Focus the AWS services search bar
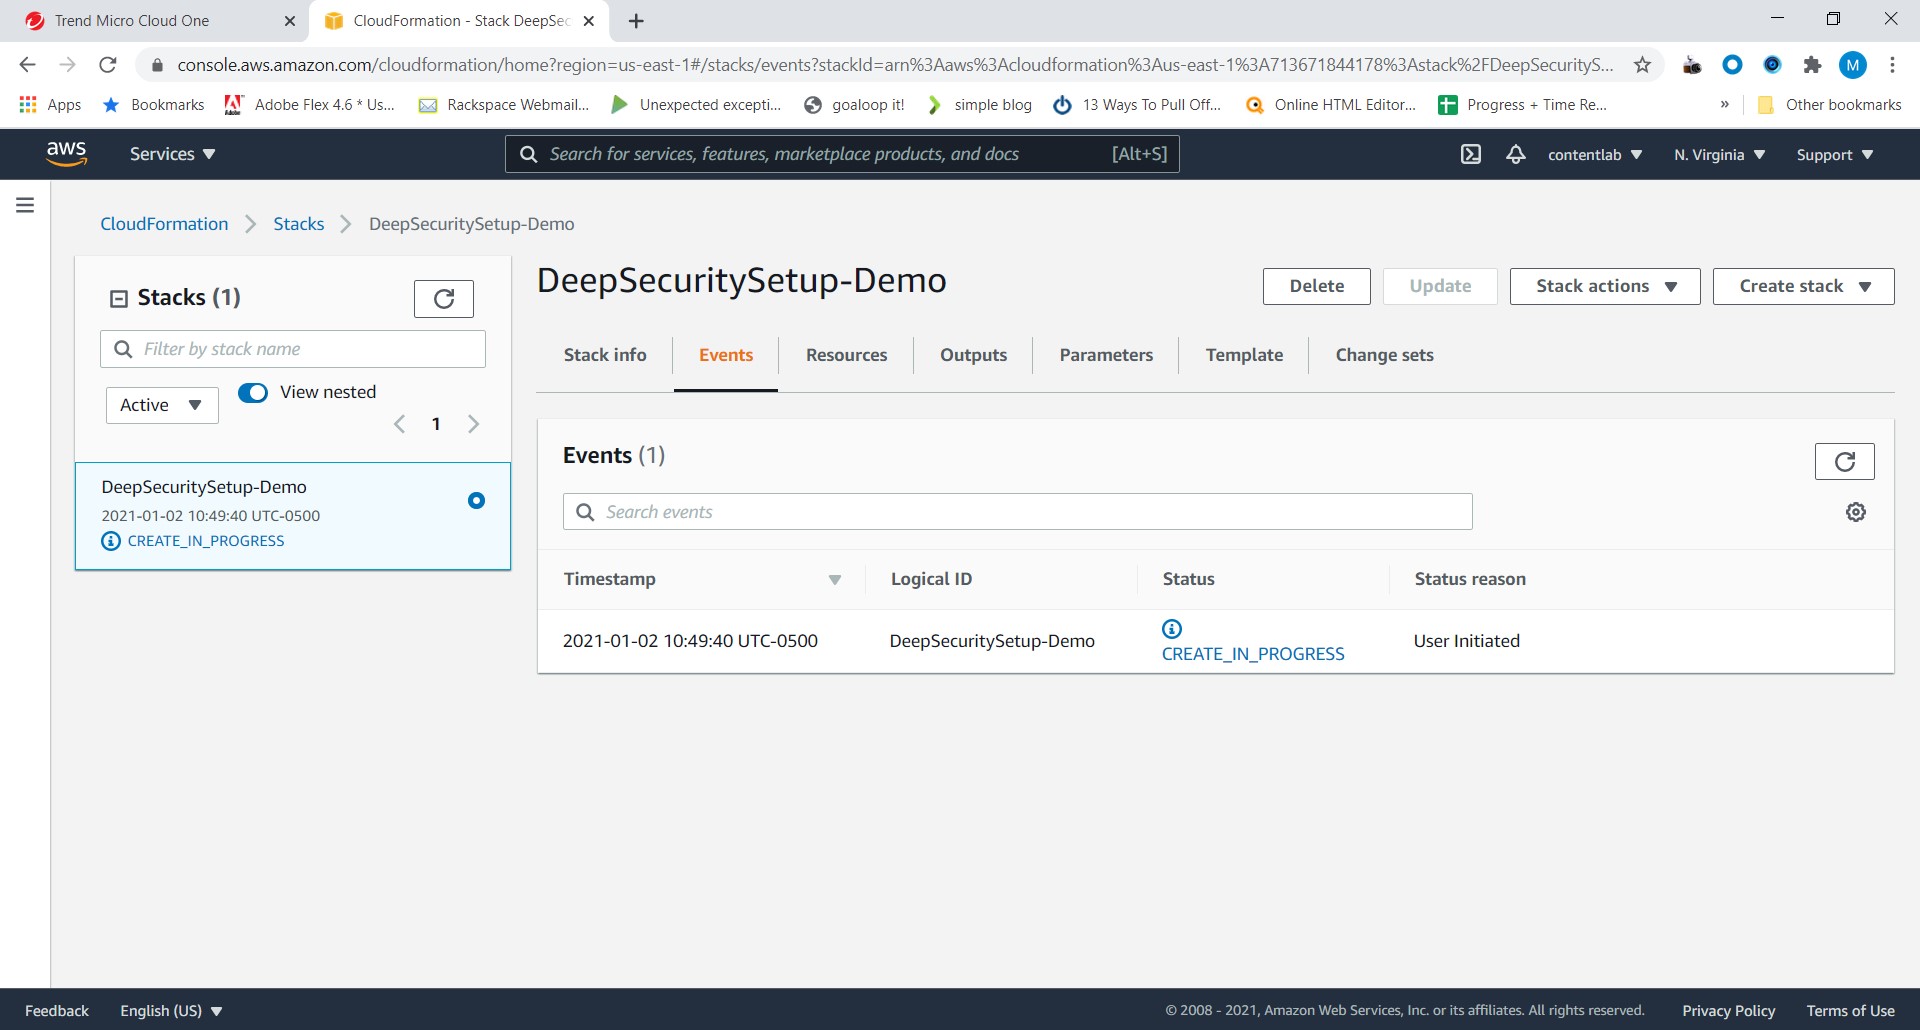Viewport: 1920px width, 1030px height. [x=842, y=154]
